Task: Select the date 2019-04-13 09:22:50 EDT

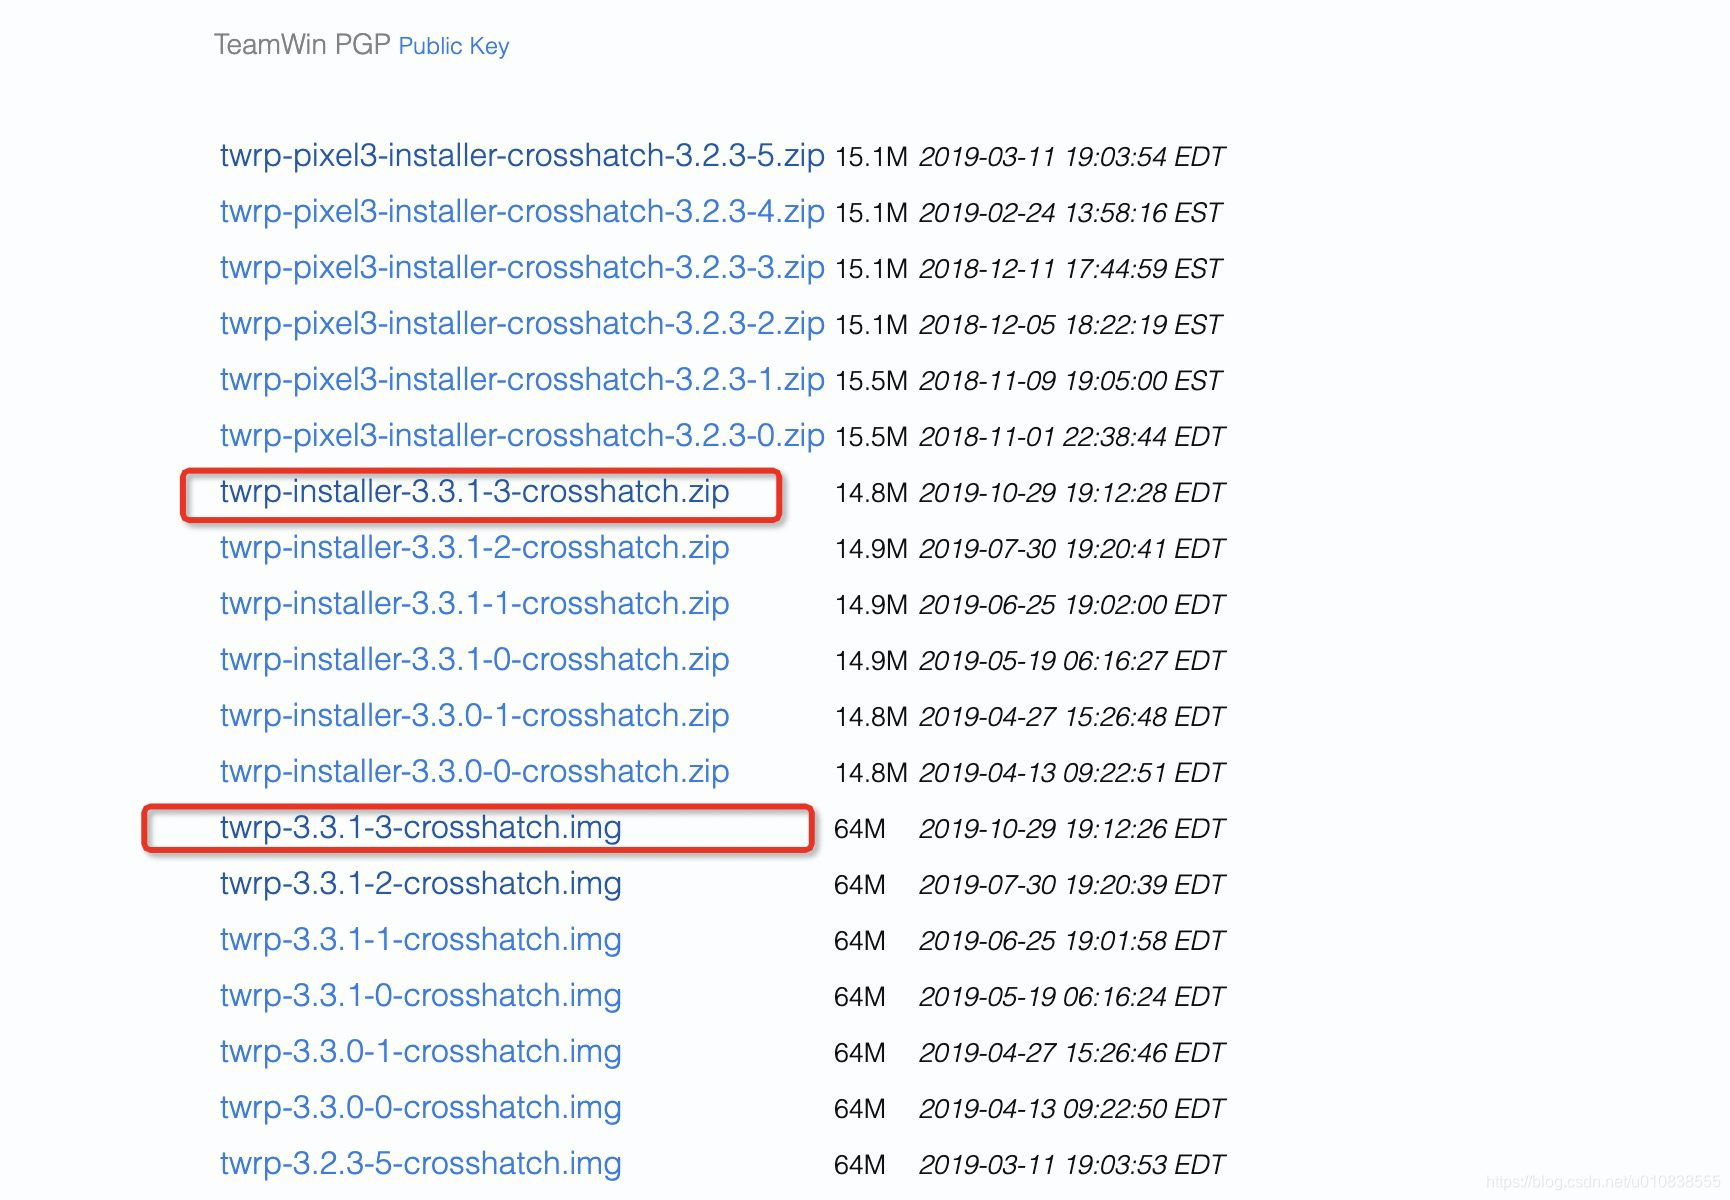Action: point(1072,1109)
